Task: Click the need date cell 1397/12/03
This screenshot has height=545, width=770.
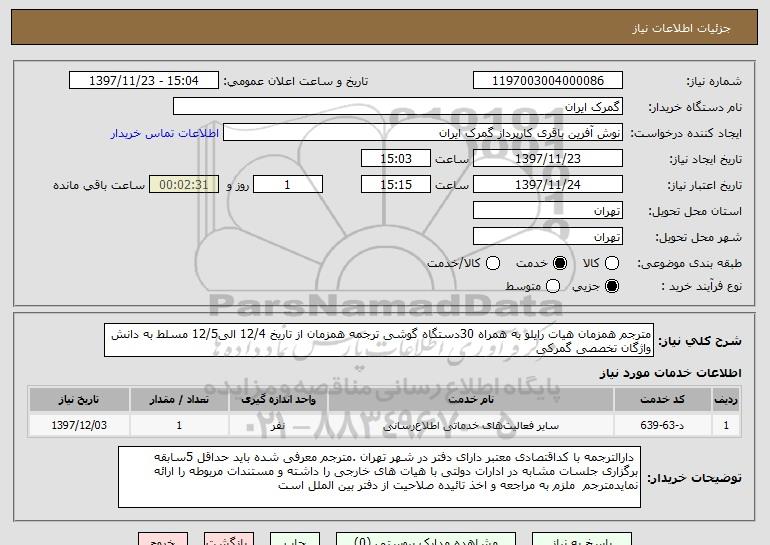Action: (x=79, y=425)
